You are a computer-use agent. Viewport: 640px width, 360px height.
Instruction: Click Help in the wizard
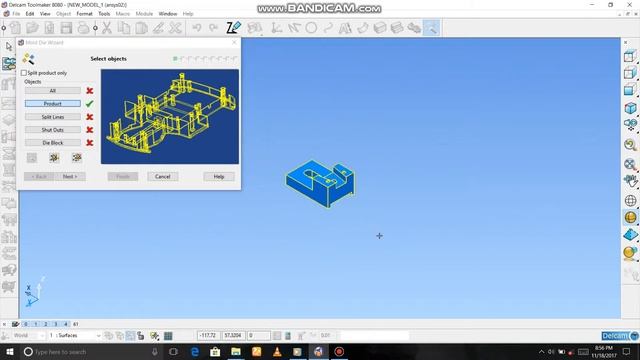219,176
